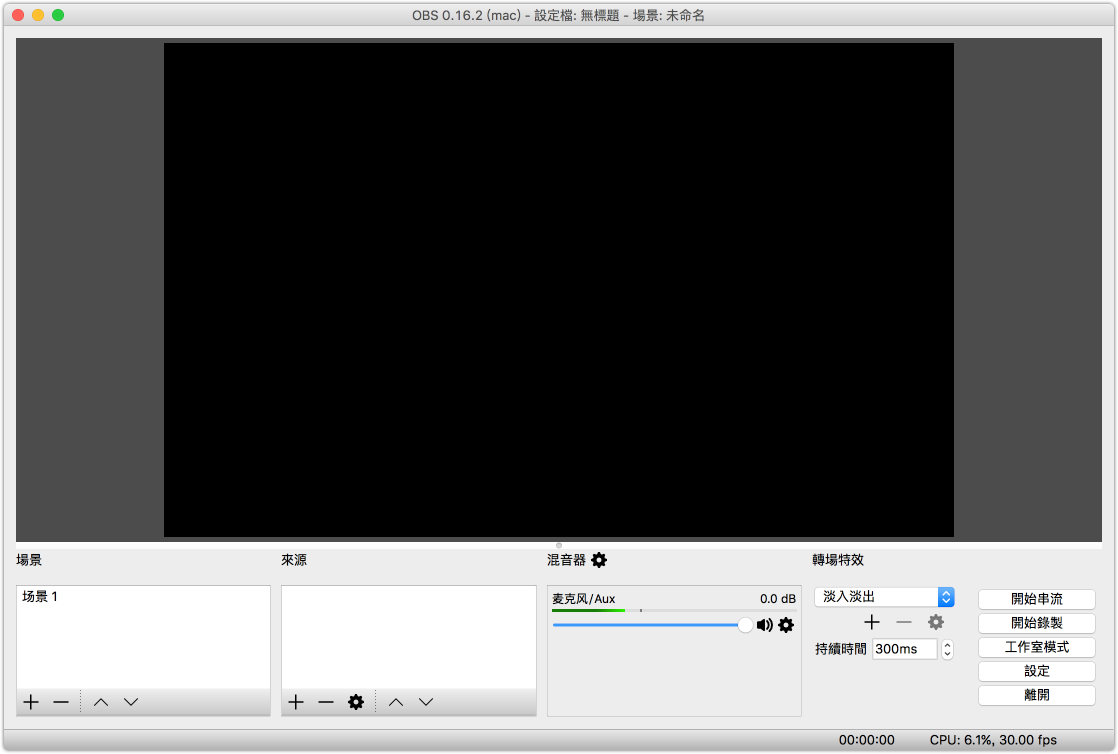Click 開始錄製 to start recording
This screenshot has width=1118, height=754.
coord(1037,623)
